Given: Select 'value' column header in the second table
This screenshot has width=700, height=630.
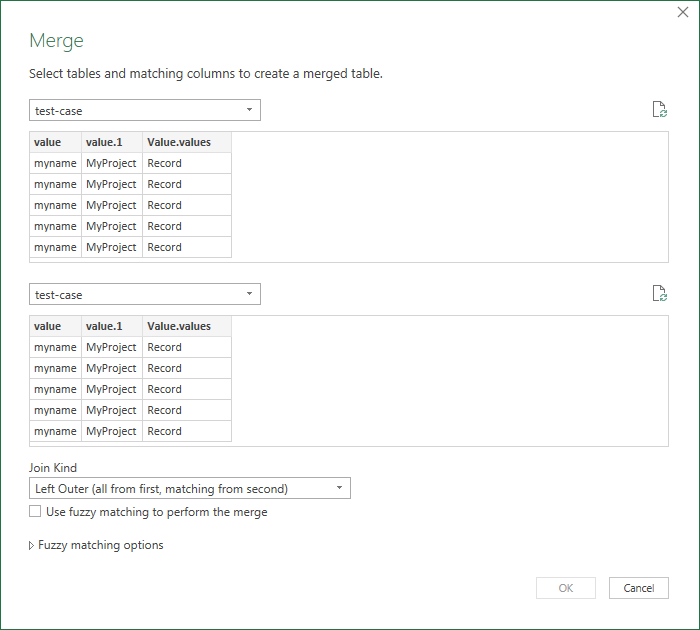Looking at the screenshot, I should [x=55, y=326].
